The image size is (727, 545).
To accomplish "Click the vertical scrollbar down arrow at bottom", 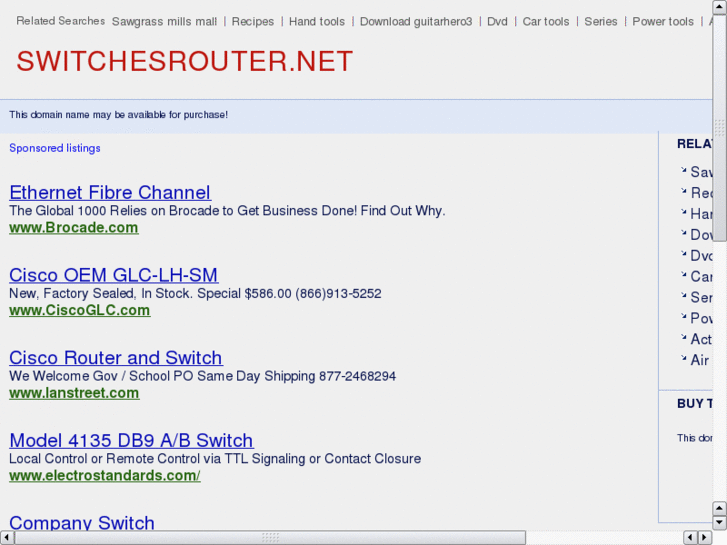I will pos(720,523).
